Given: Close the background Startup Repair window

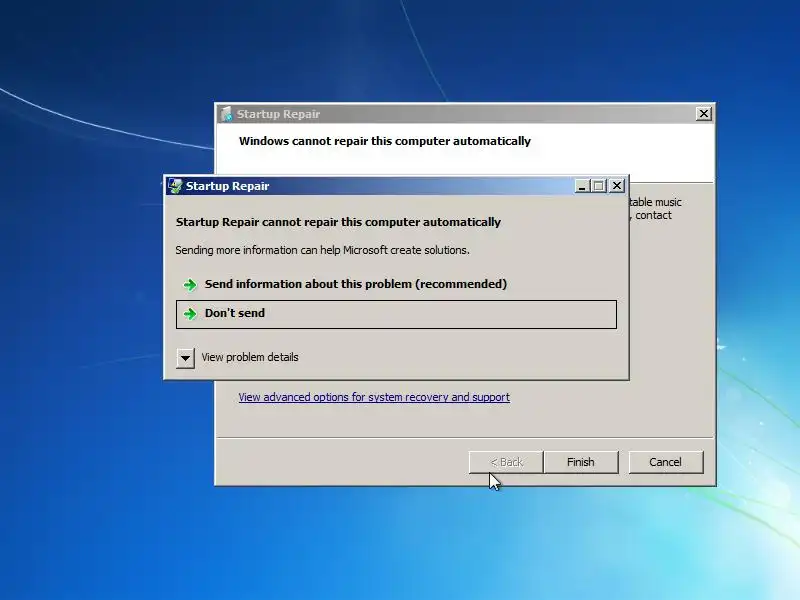Looking at the screenshot, I should [x=704, y=114].
